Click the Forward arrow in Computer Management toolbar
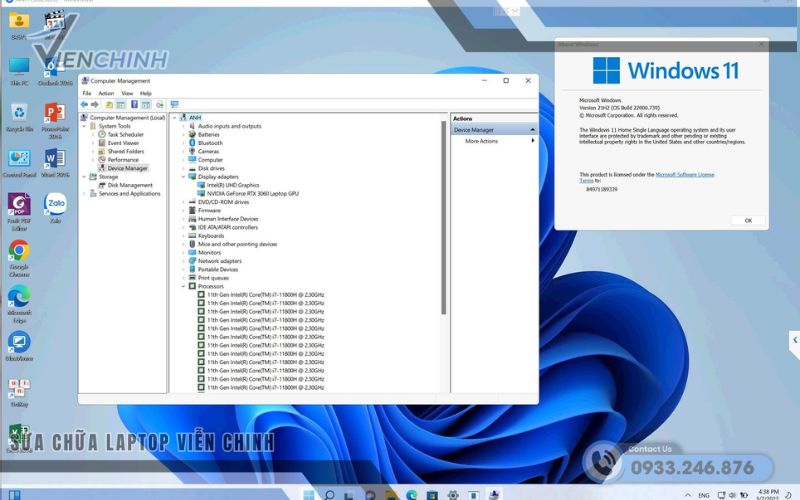The width and height of the screenshot is (800, 500). (94, 105)
